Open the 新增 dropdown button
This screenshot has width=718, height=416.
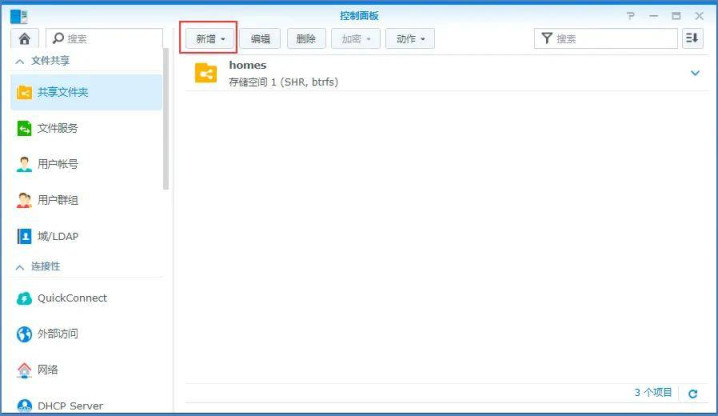210,39
